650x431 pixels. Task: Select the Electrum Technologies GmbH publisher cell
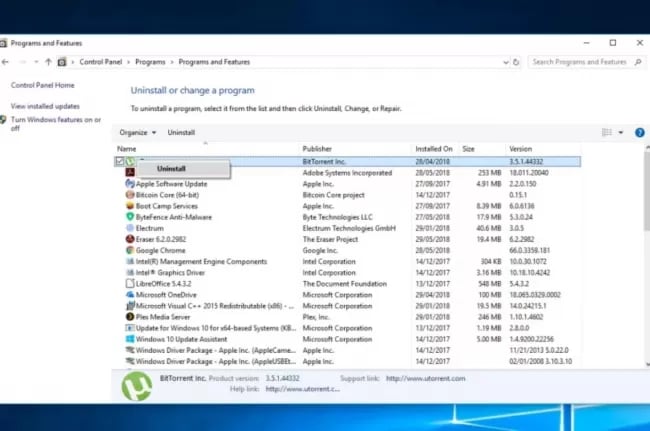pyautogui.click(x=349, y=228)
